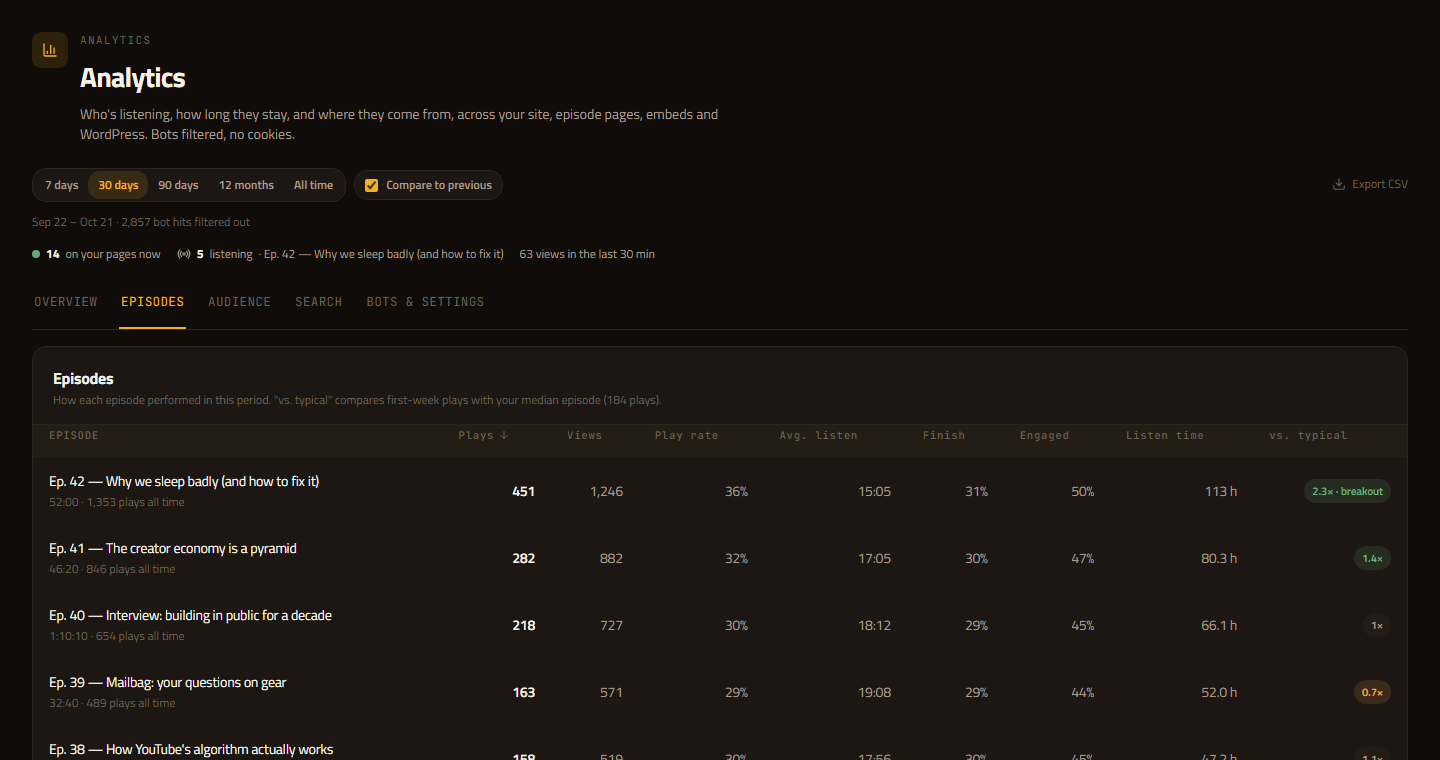Select the All time range
This screenshot has height=760, width=1440.
[x=313, y=185]
